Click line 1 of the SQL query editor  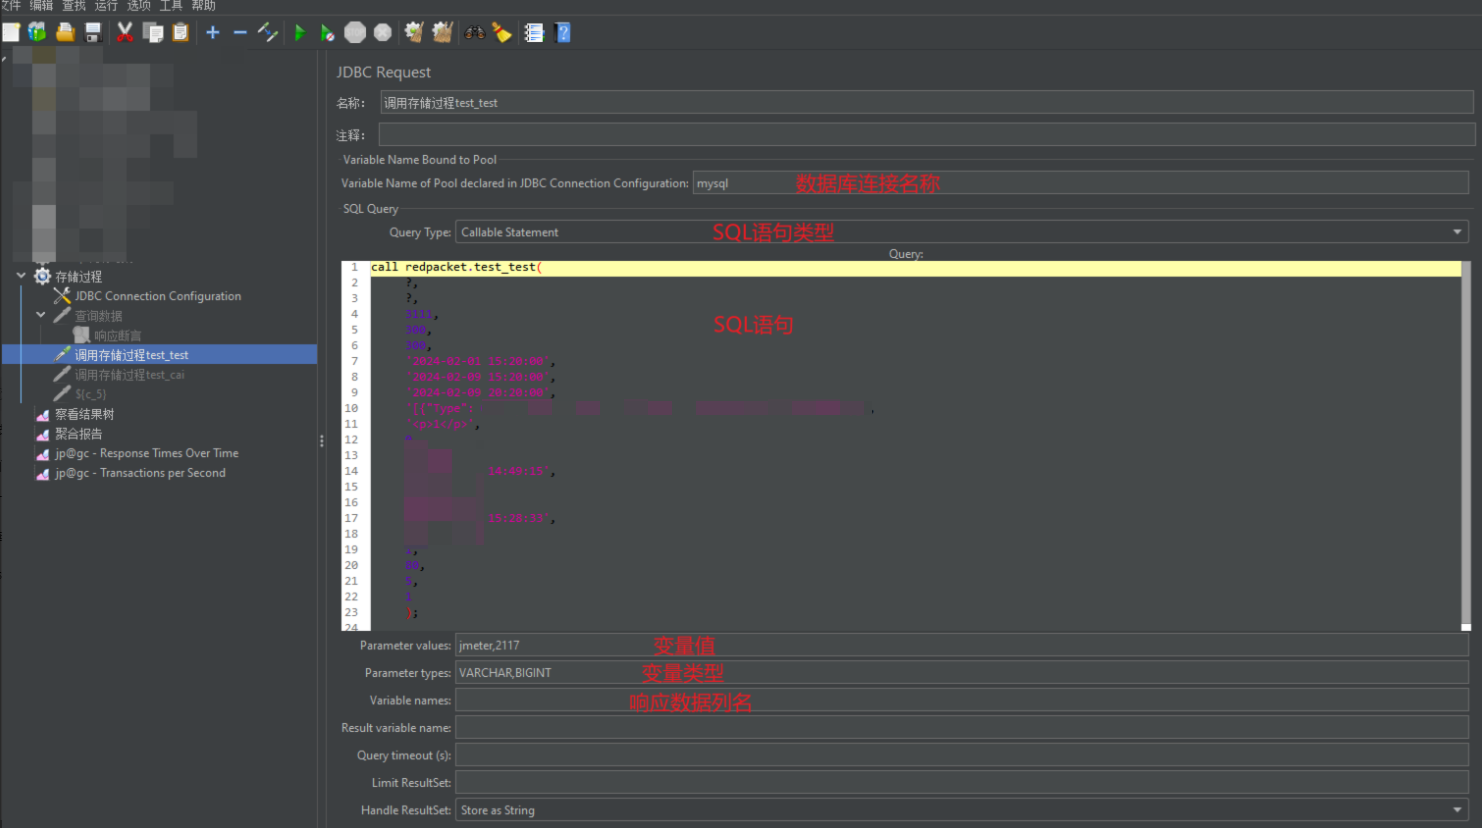[x=914, y=267]
